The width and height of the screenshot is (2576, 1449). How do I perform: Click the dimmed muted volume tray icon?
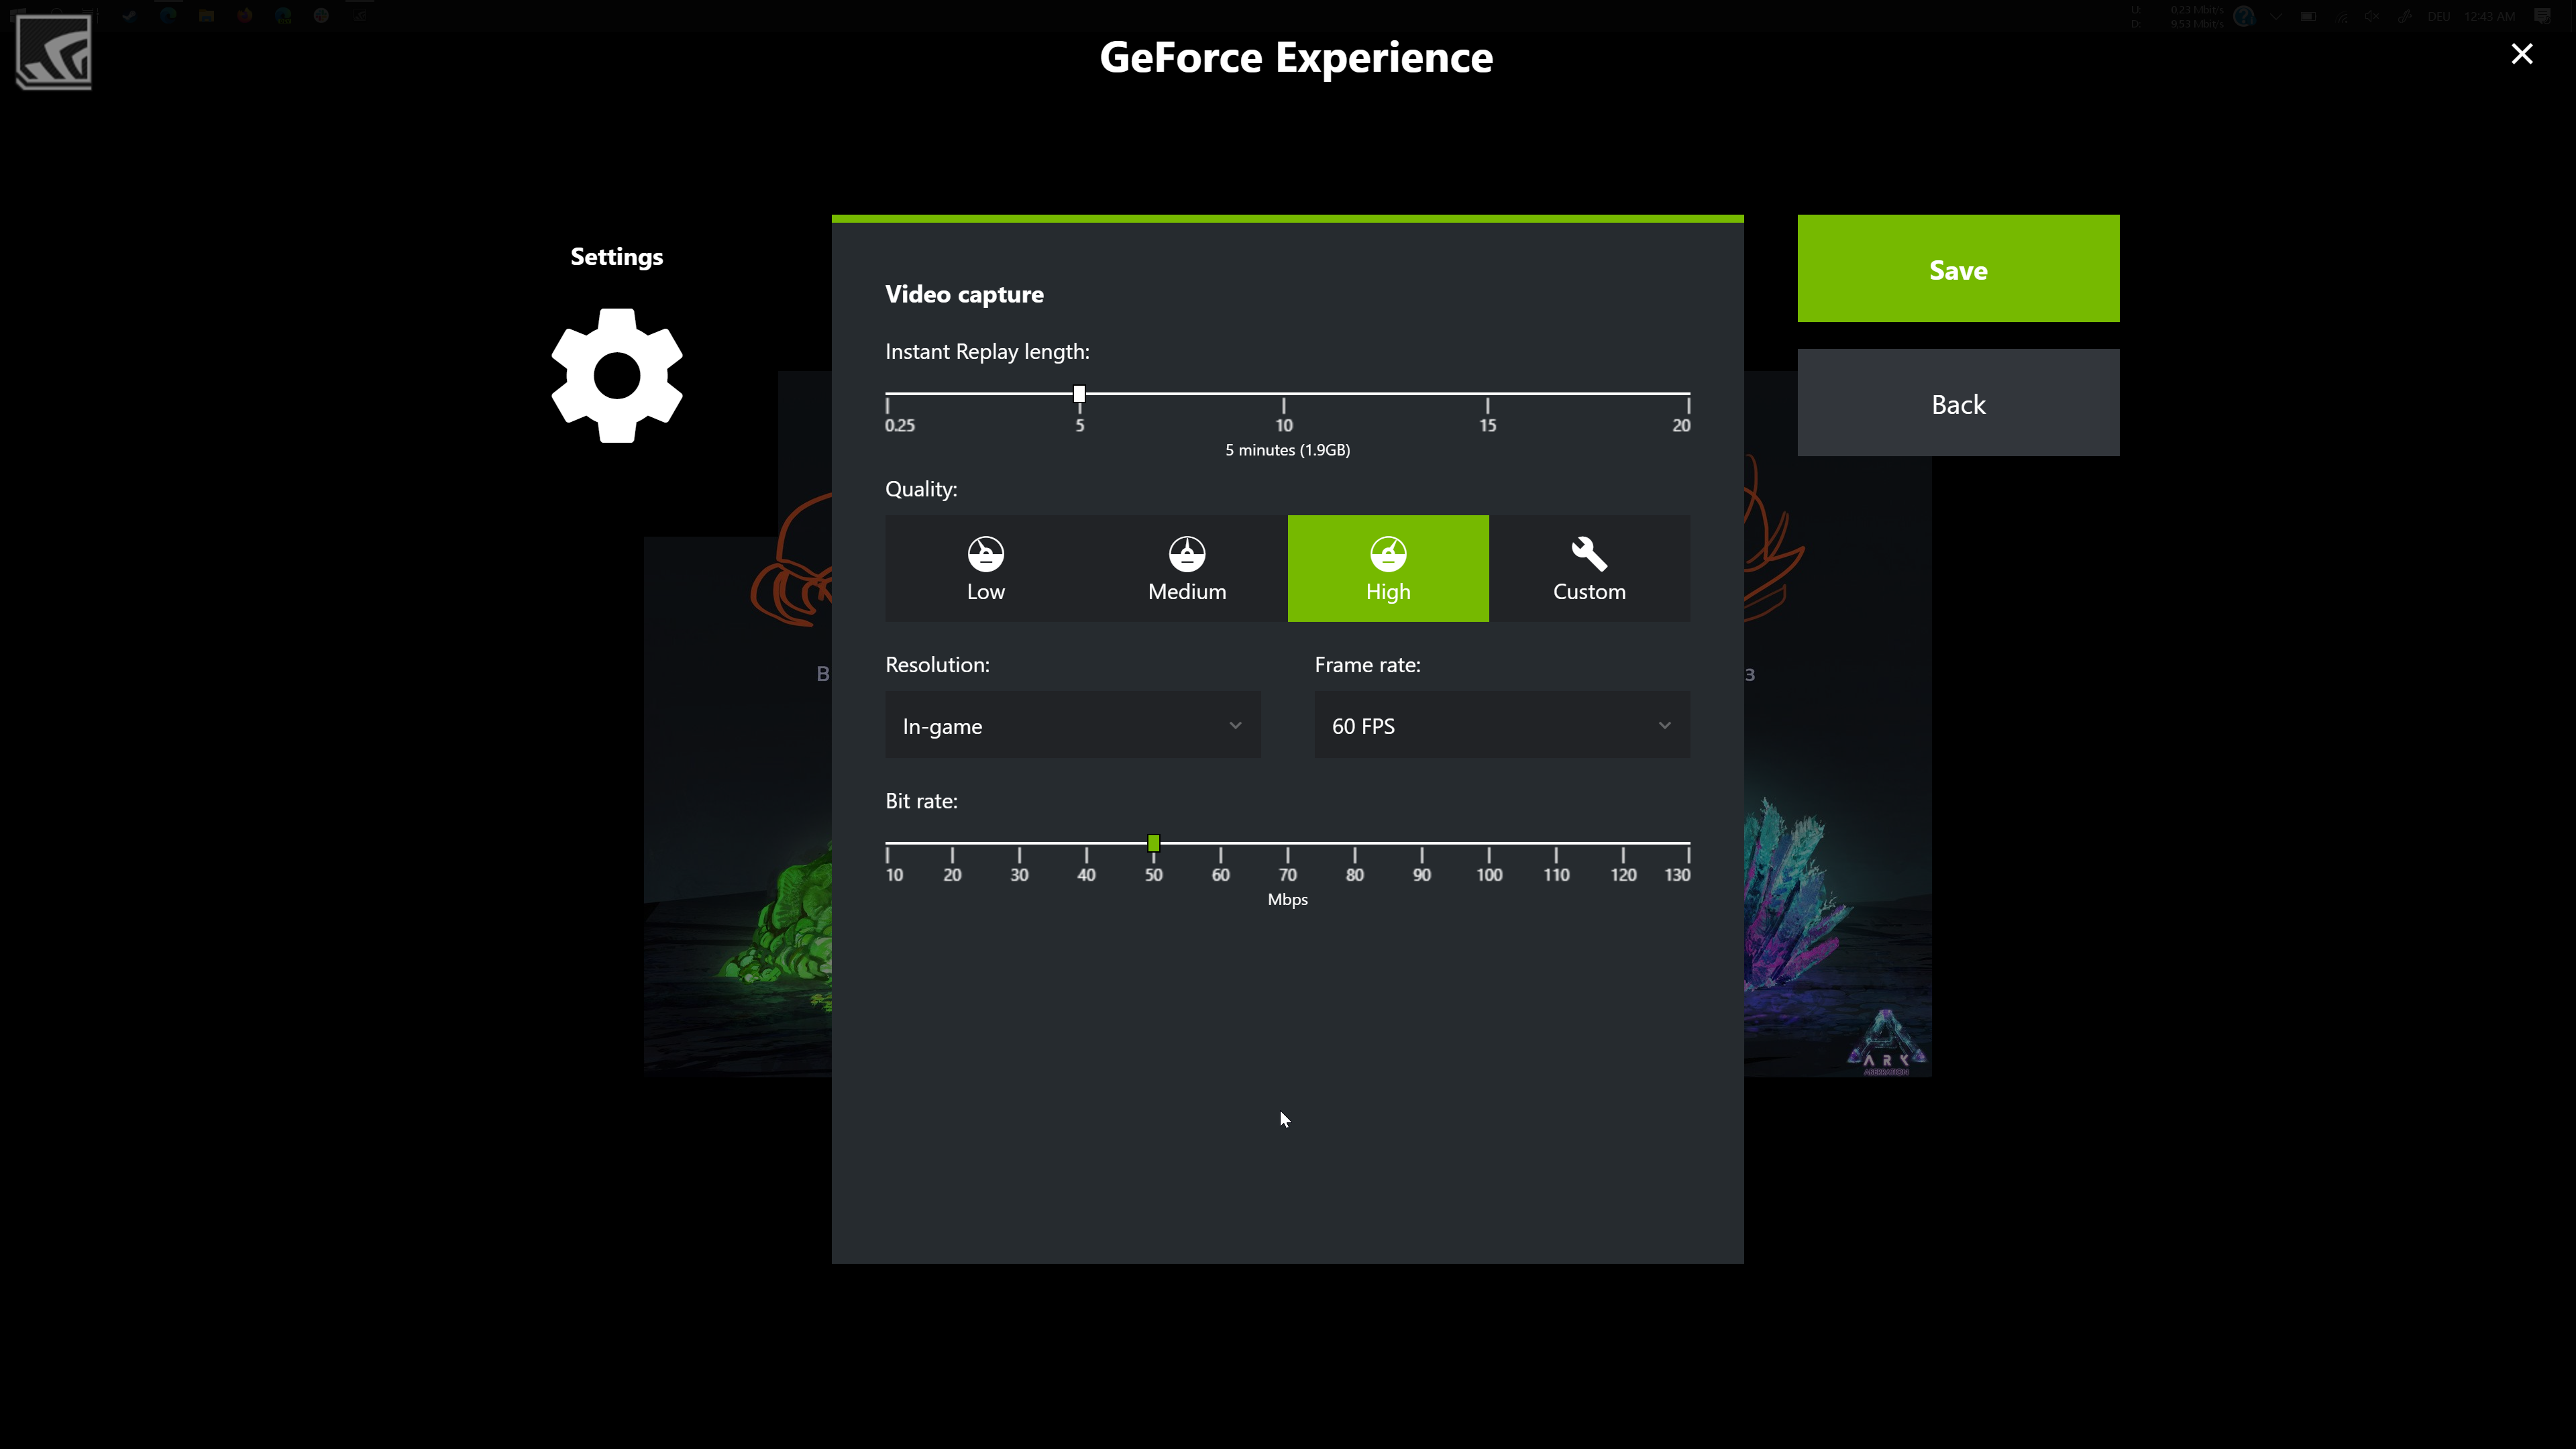tap(2371, 16)
